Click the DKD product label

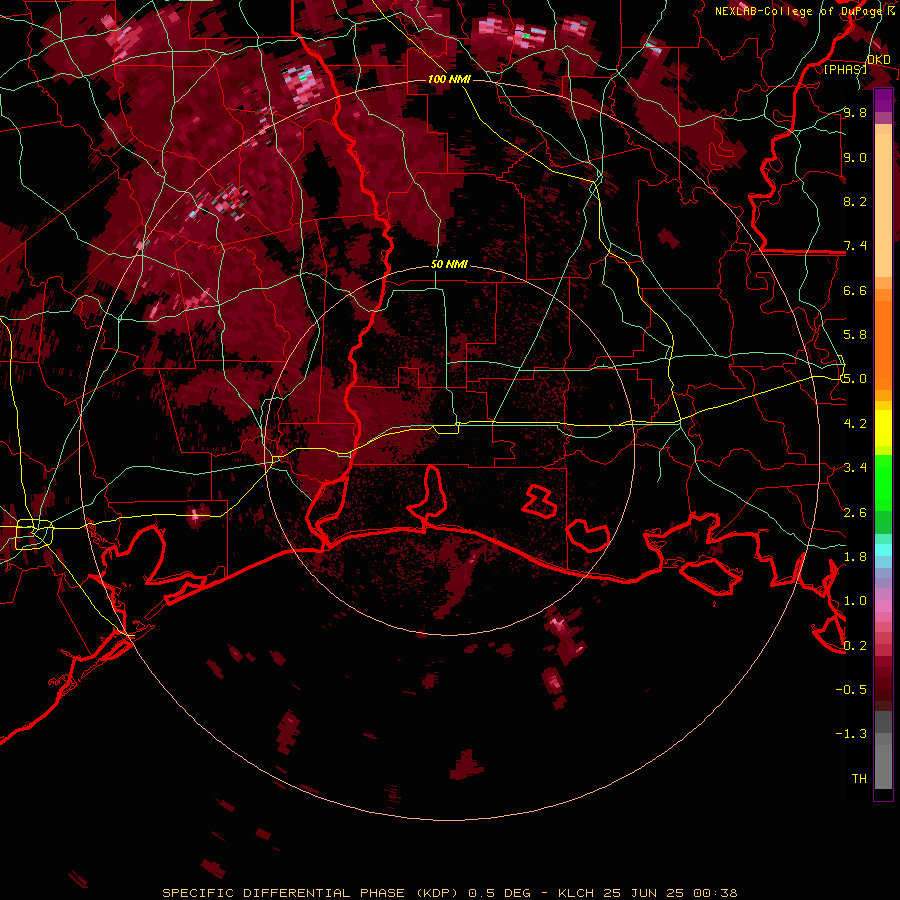coord(879,60)
